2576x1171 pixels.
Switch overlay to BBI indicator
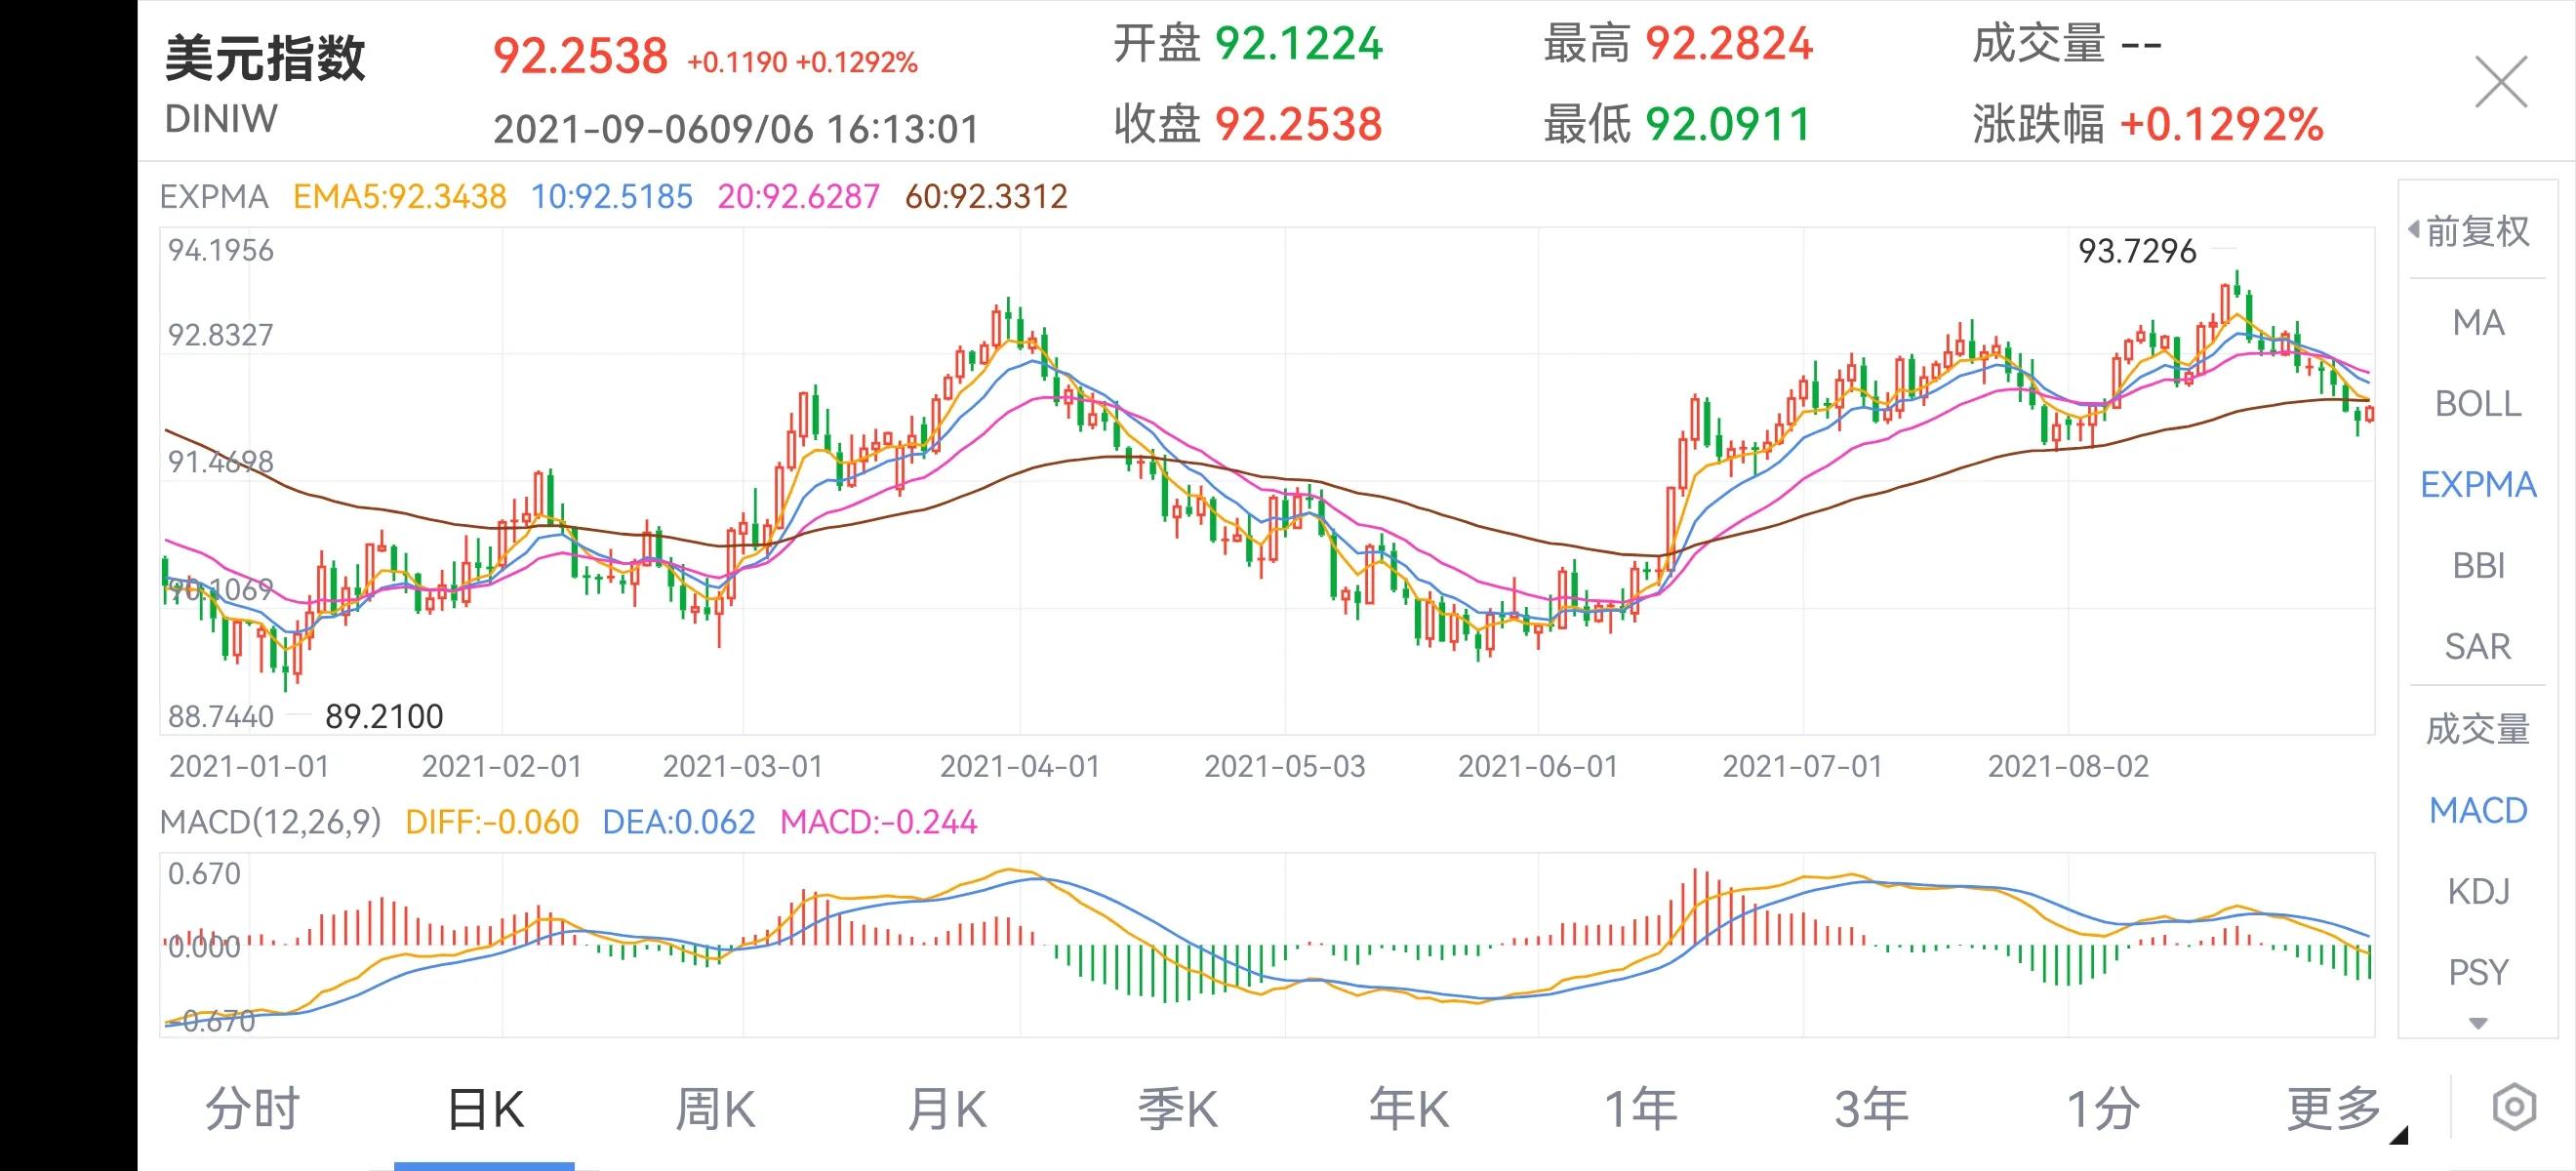[2478, 566]
